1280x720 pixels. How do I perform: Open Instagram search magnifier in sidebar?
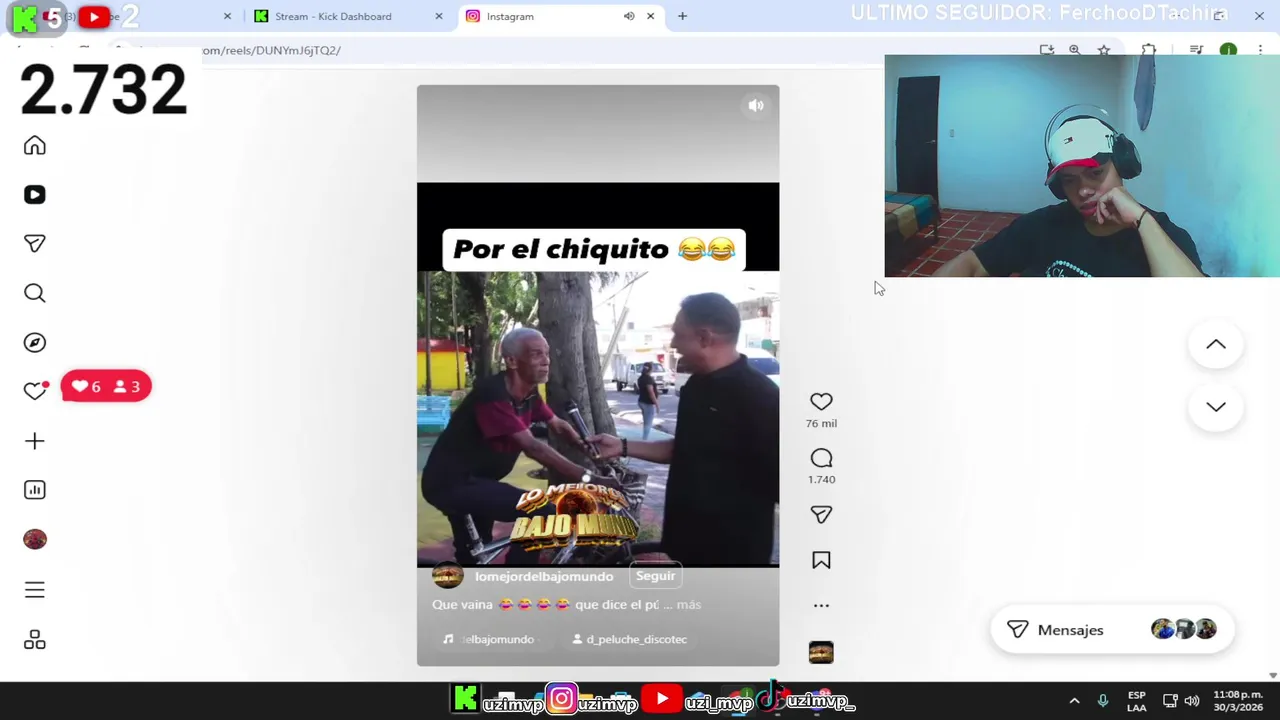(35, 293)
